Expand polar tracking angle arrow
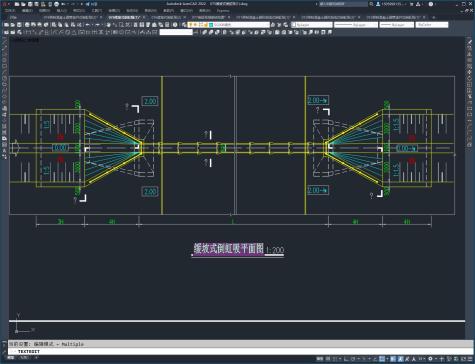The image size is (475, 364). click(359, 359)
